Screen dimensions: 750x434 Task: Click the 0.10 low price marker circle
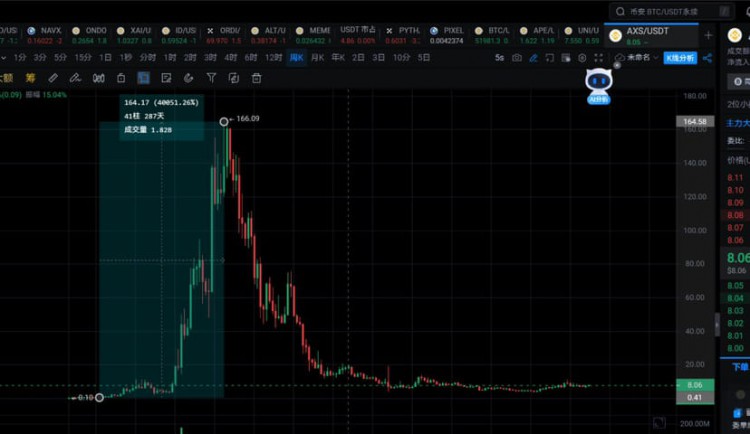click(x=99, y=397)
